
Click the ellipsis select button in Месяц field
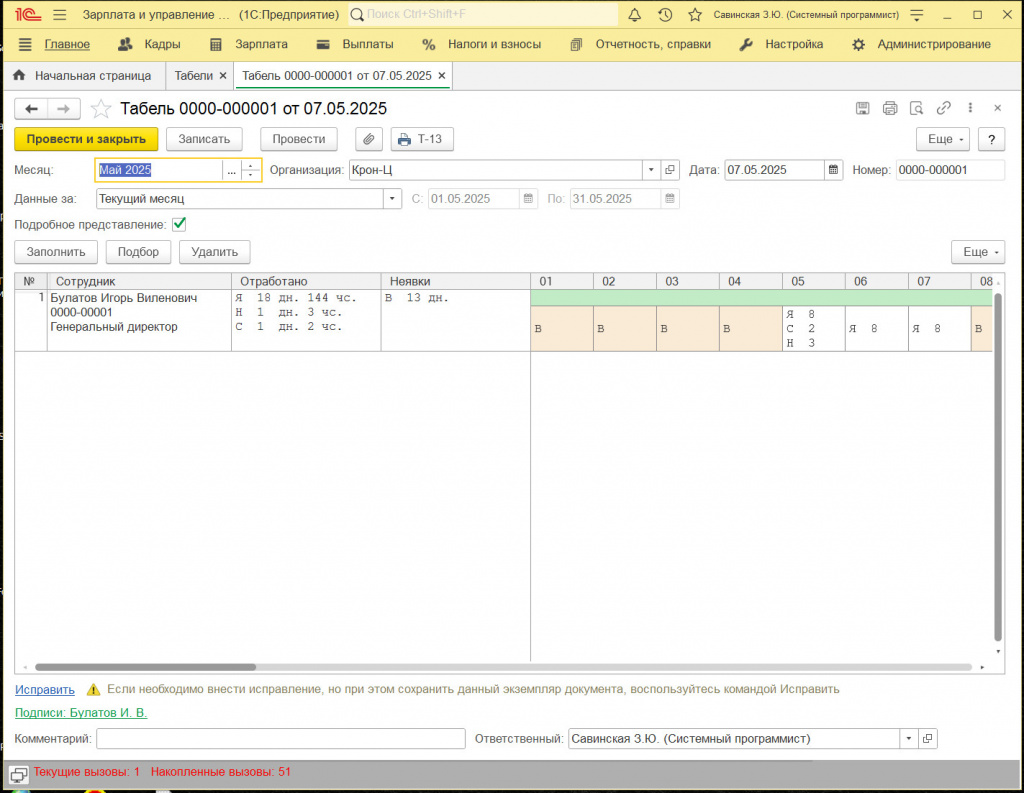pos(231,170)
